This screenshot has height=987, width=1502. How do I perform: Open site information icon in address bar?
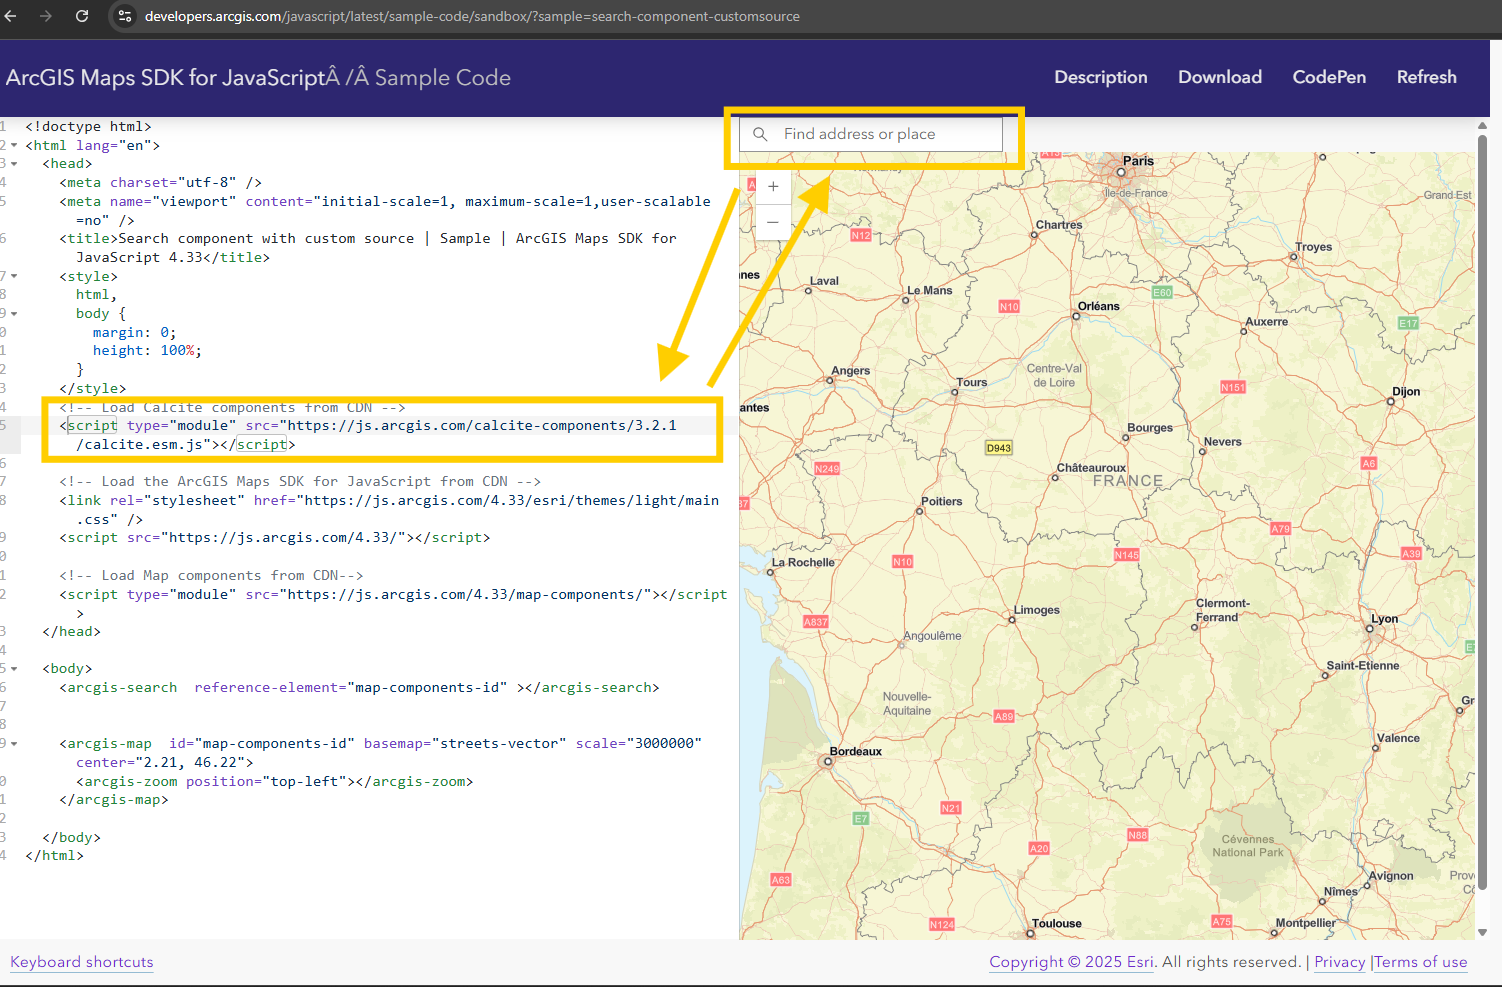(125, 16)
